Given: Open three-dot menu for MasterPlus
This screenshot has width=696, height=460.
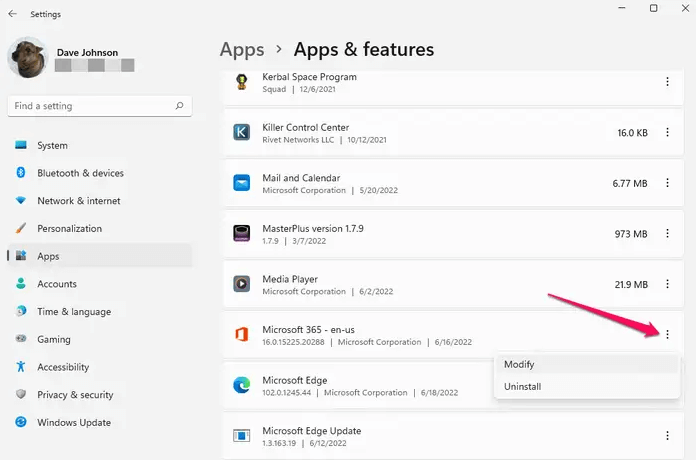Looking at the screenshot, I should tap(667, 234).
